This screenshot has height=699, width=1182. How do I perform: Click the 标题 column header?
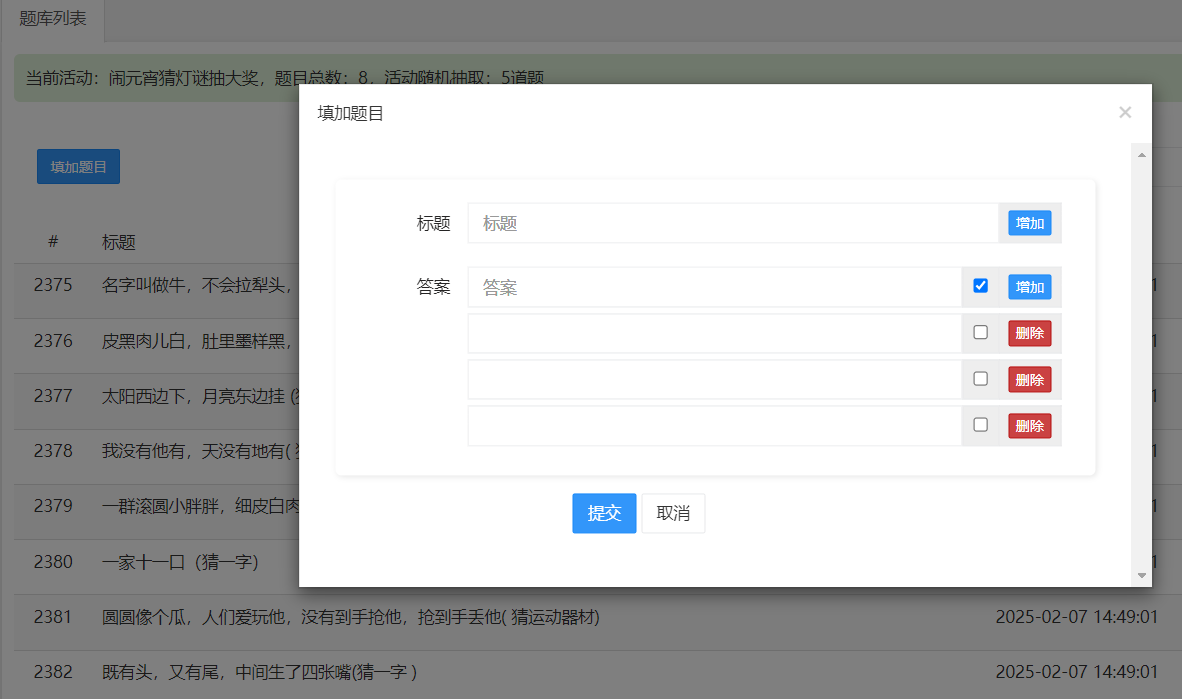[118, 242]
